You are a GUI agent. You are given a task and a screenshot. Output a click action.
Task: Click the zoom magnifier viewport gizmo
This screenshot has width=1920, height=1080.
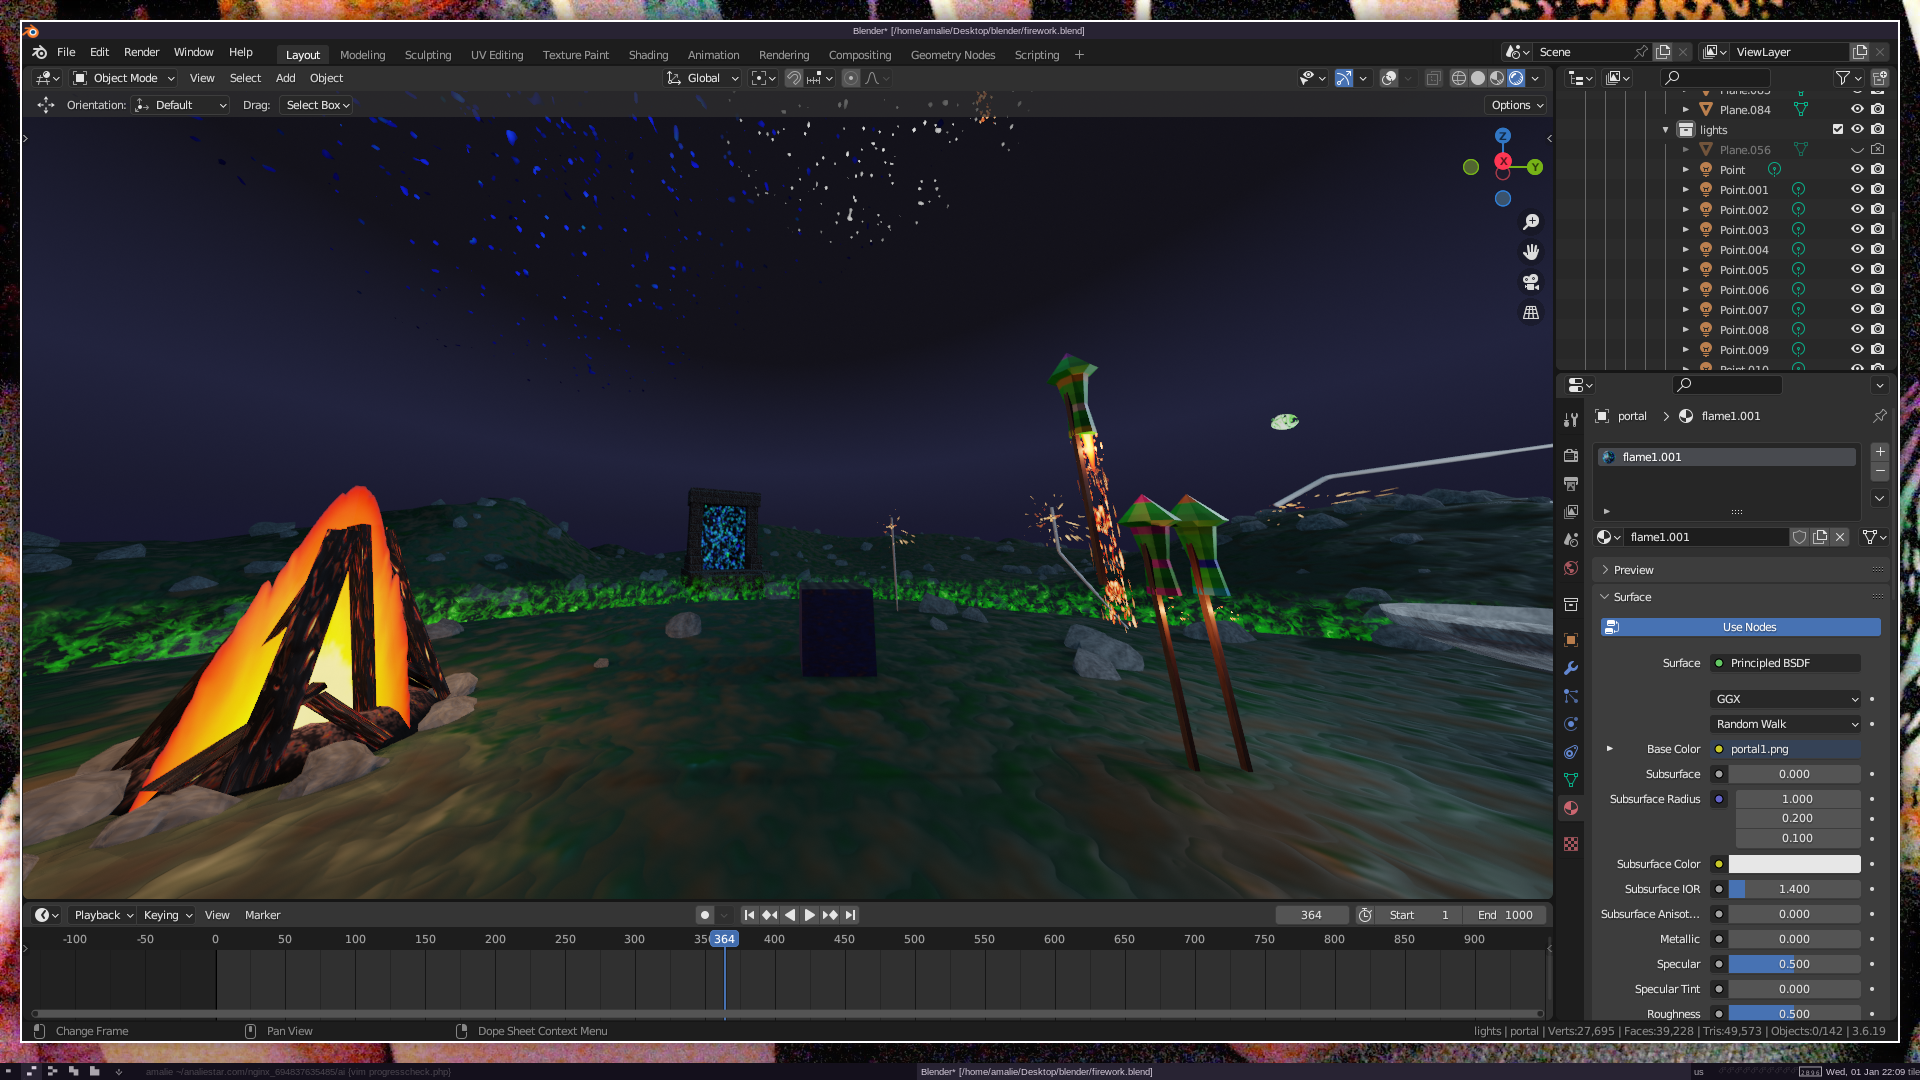coord(1531,222)
